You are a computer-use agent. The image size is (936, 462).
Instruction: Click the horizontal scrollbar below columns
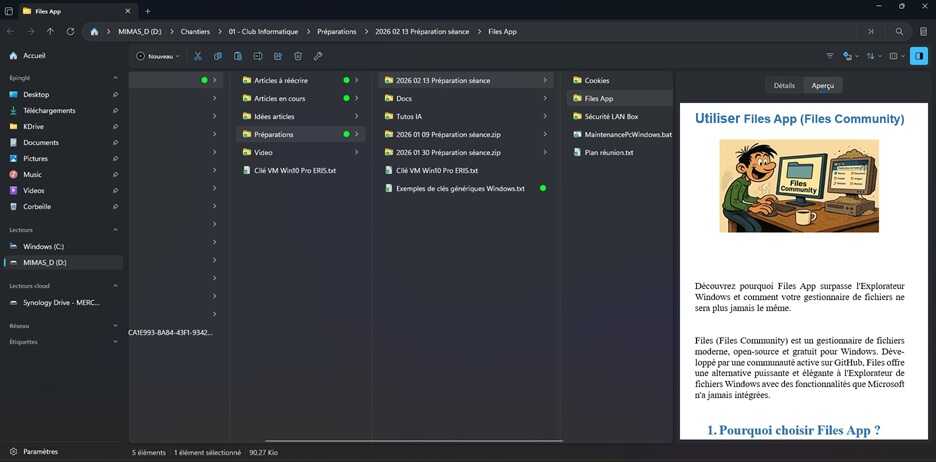point(414,442)
